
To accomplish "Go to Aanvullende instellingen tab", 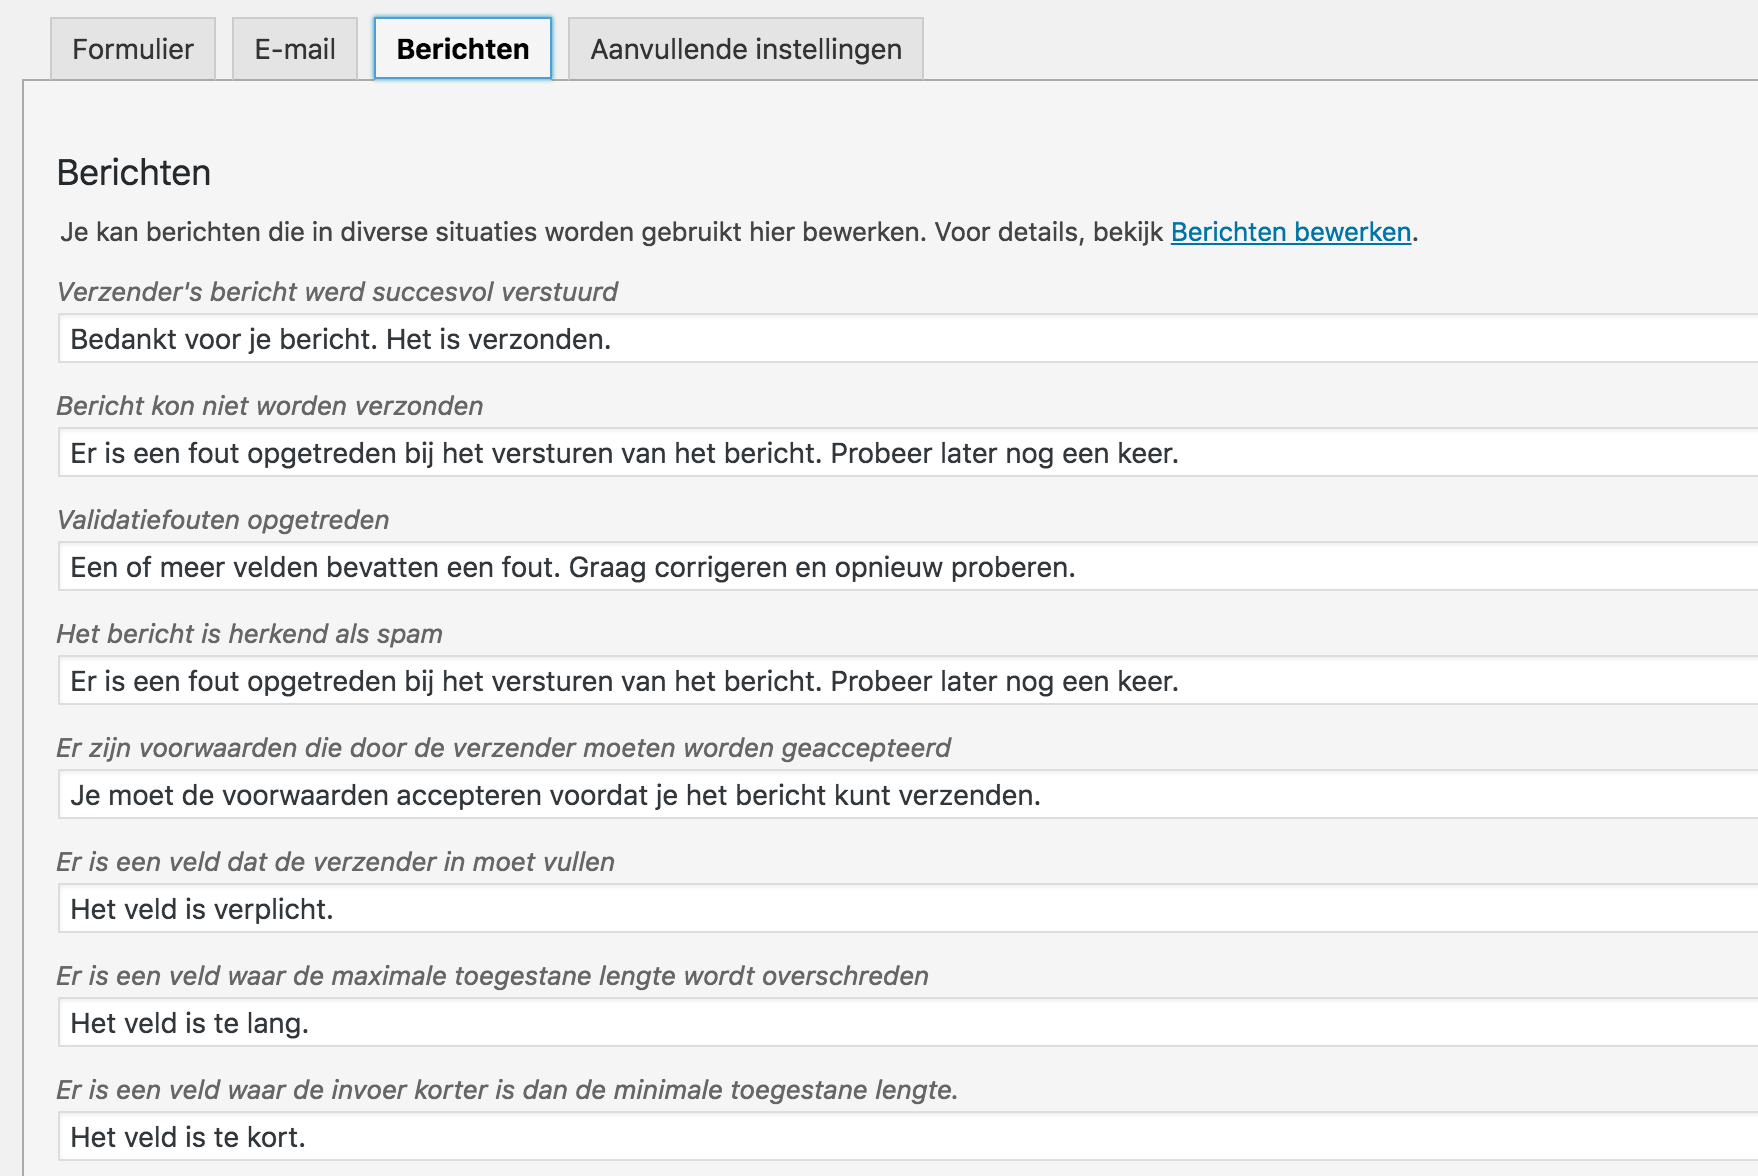I will 745,49.
